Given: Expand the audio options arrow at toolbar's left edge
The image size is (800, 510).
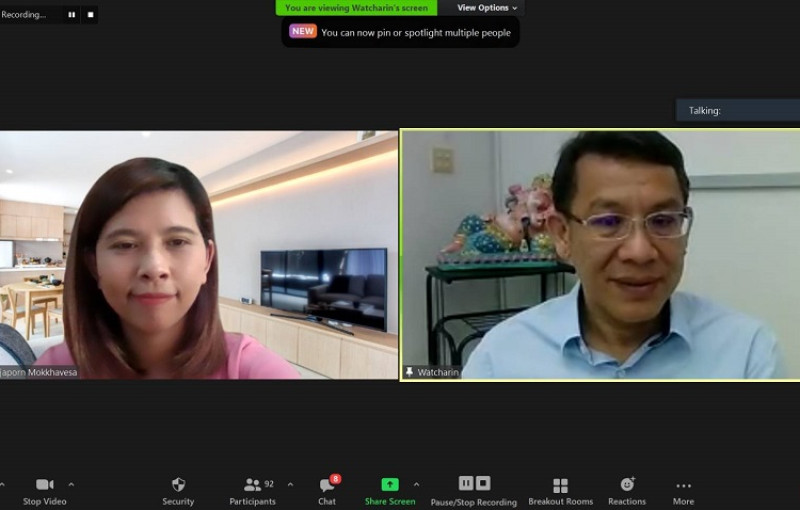Looking at the screenshot, I should 3,484.
